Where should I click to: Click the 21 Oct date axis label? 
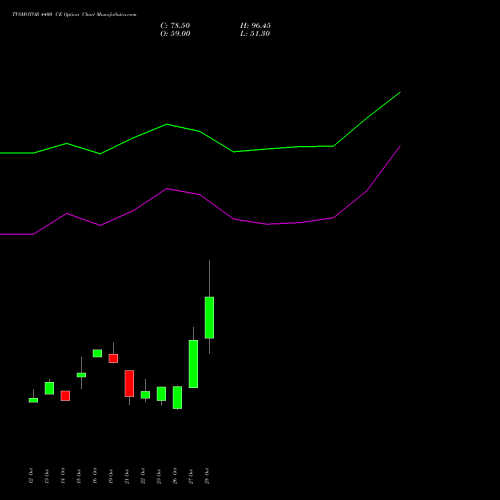pyautogui.click(x=127, y=476)
